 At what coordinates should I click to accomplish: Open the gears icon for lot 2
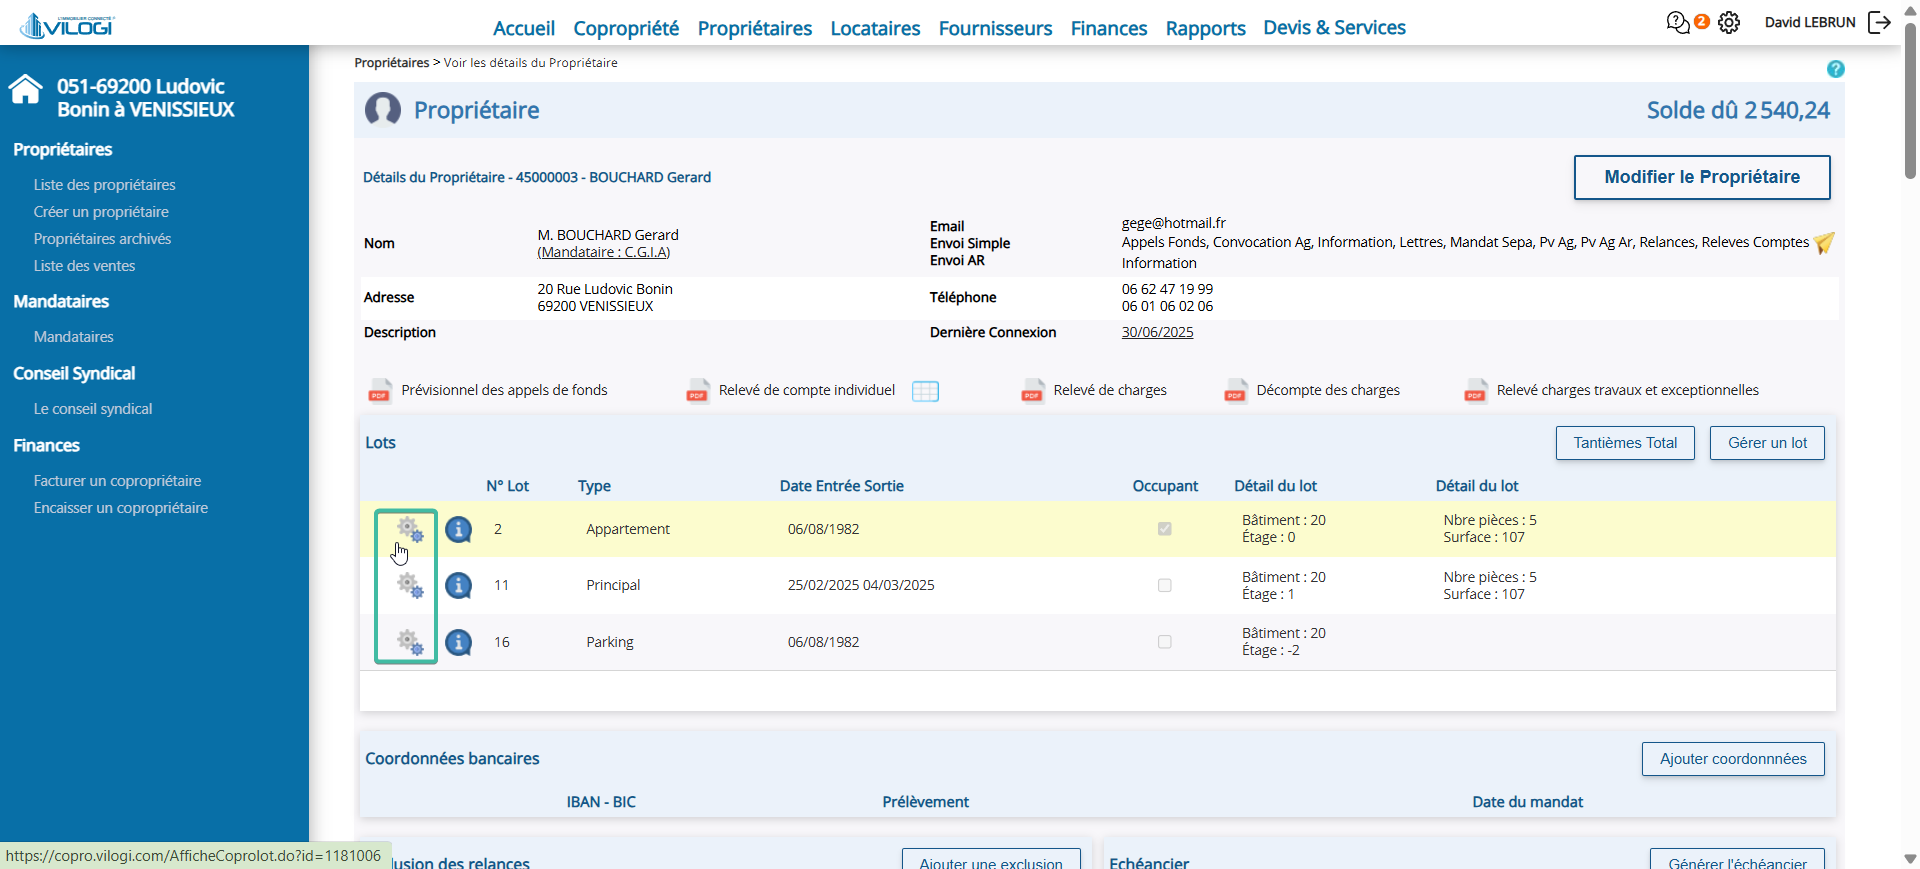tap(409, 529)
